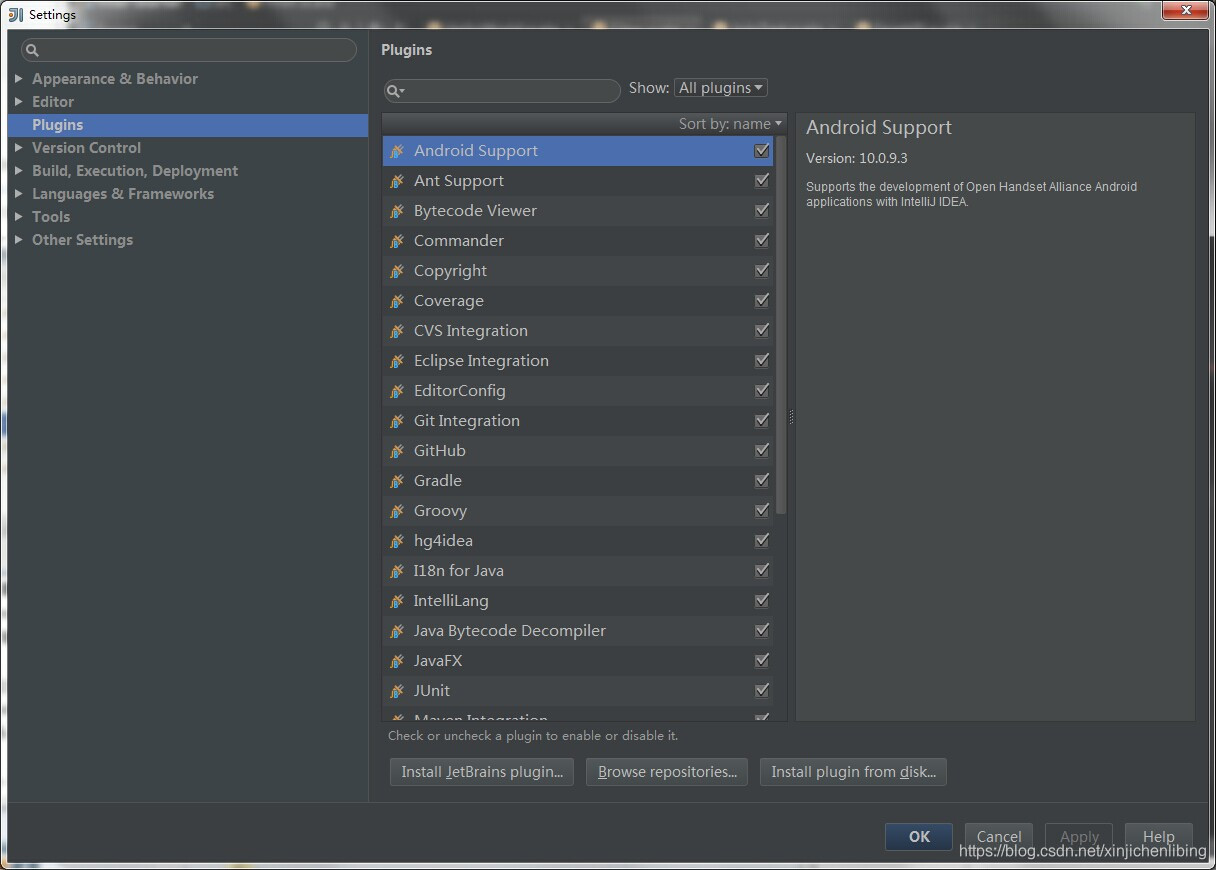Image resolution: width=1216 pixels, height=870 pixels.
Task: Click the CVS Integration plugin icon
Action: [397, 331]
